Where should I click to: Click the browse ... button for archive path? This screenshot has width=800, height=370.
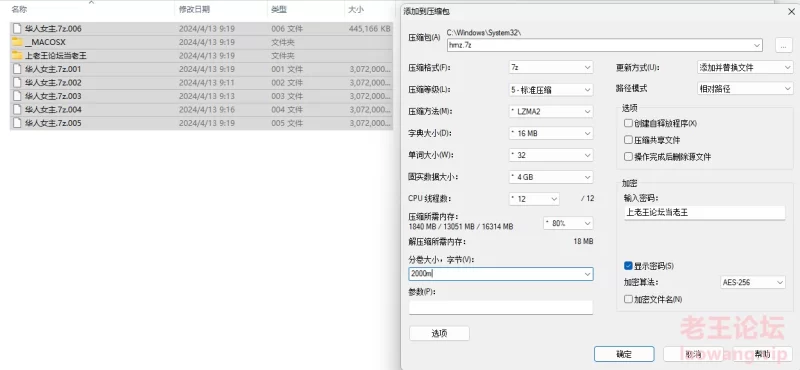coord(783,45)
